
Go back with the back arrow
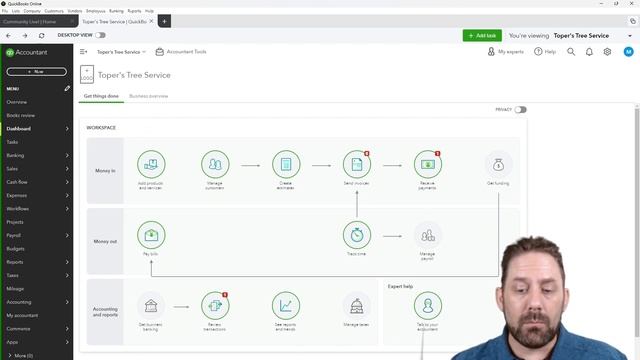pyautogui.click(x=9, y=36)
